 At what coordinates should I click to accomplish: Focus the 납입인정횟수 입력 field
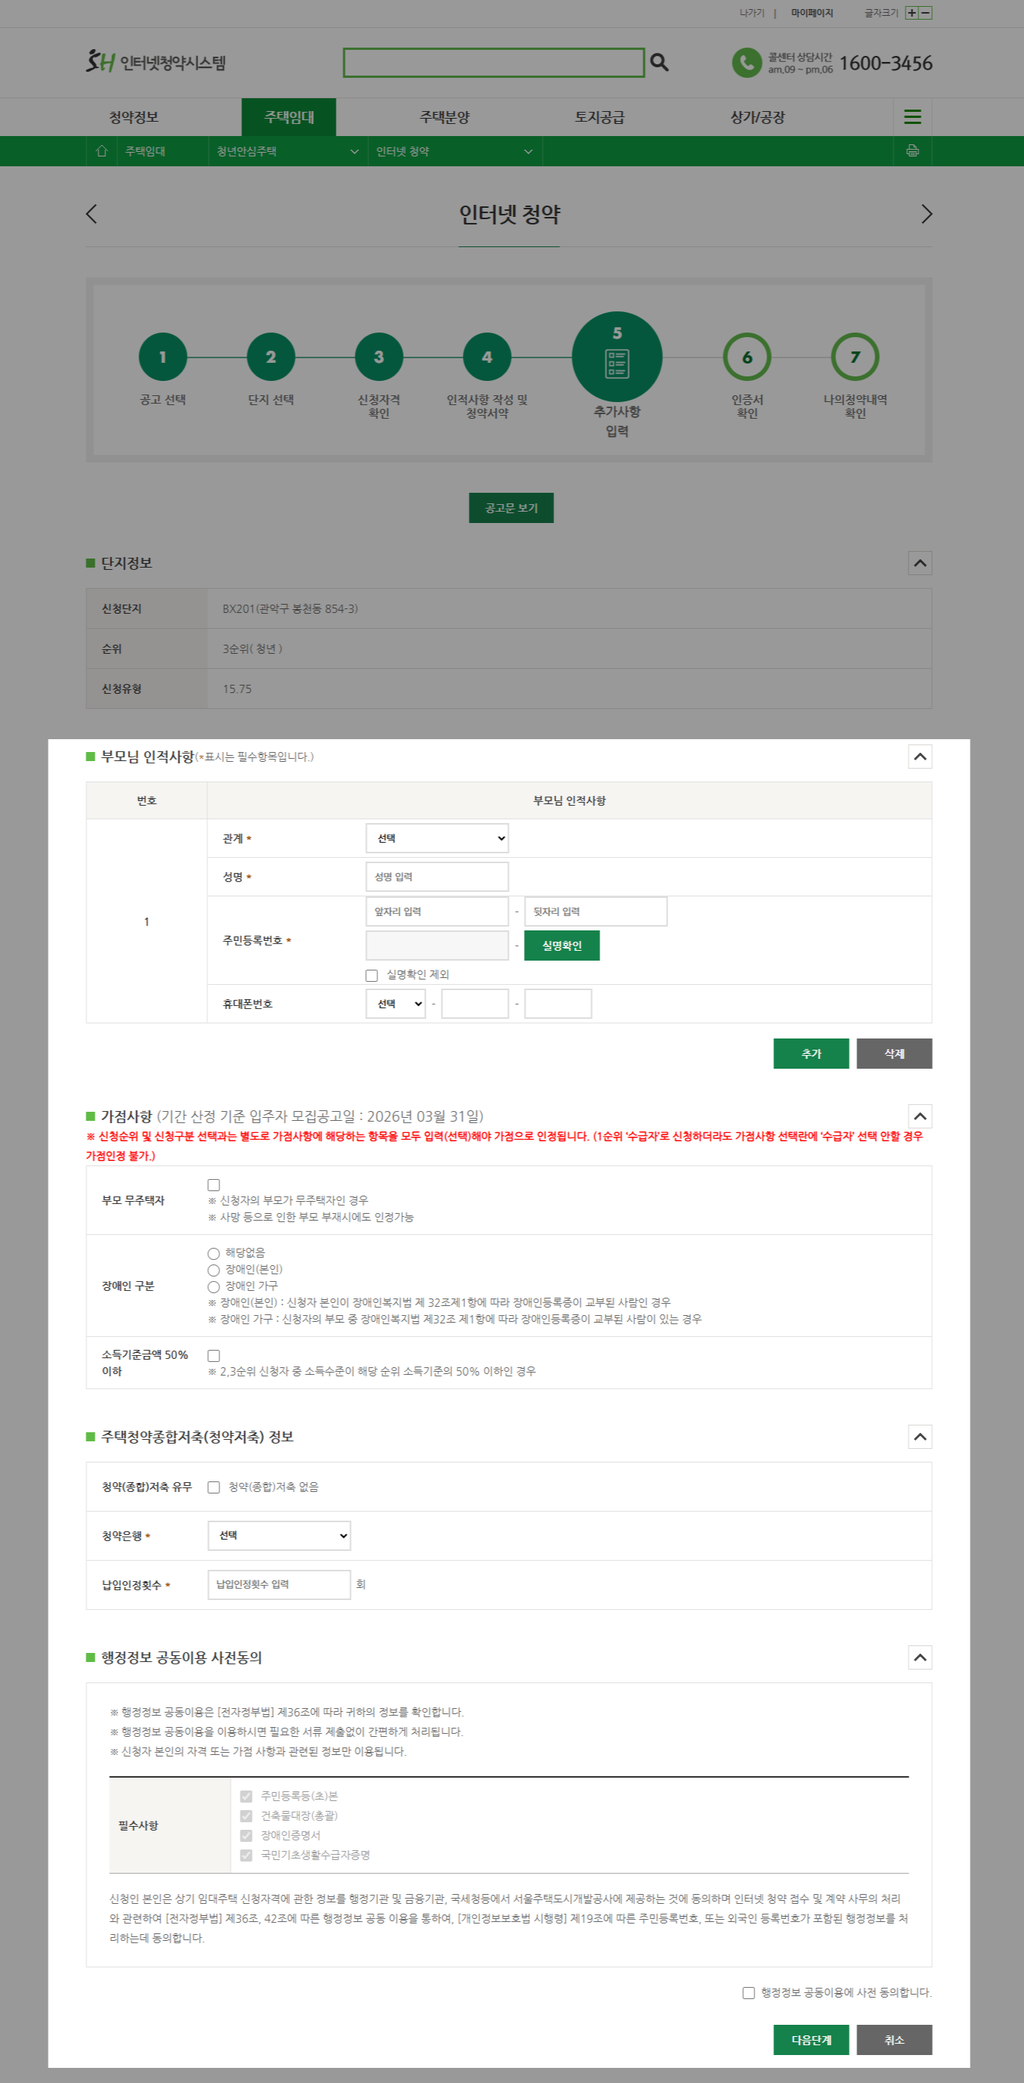pyautogui.click(x=279, y=1585)
